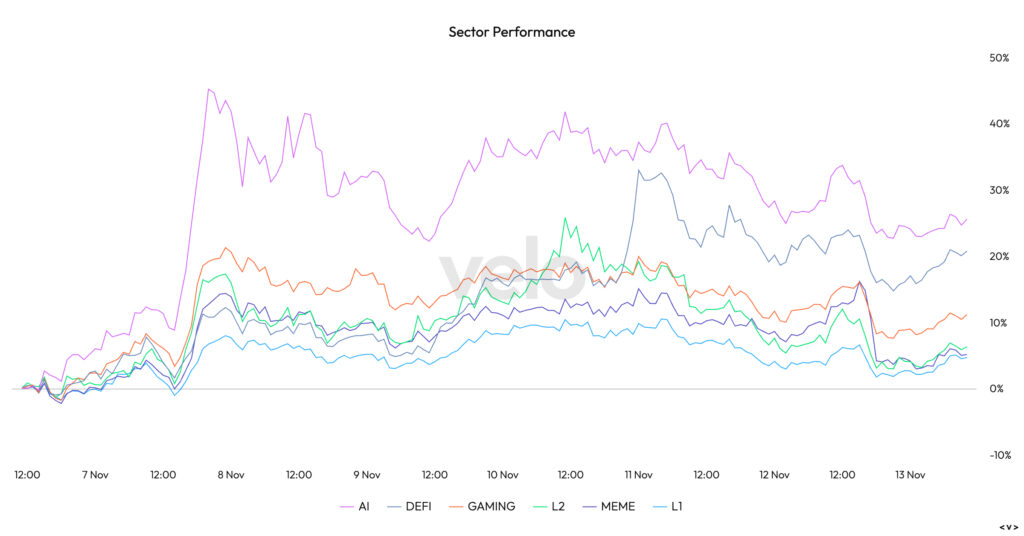Click the velo watermark logo
The height and width of the screenshot is (536, 1024).
coord(512,269)
